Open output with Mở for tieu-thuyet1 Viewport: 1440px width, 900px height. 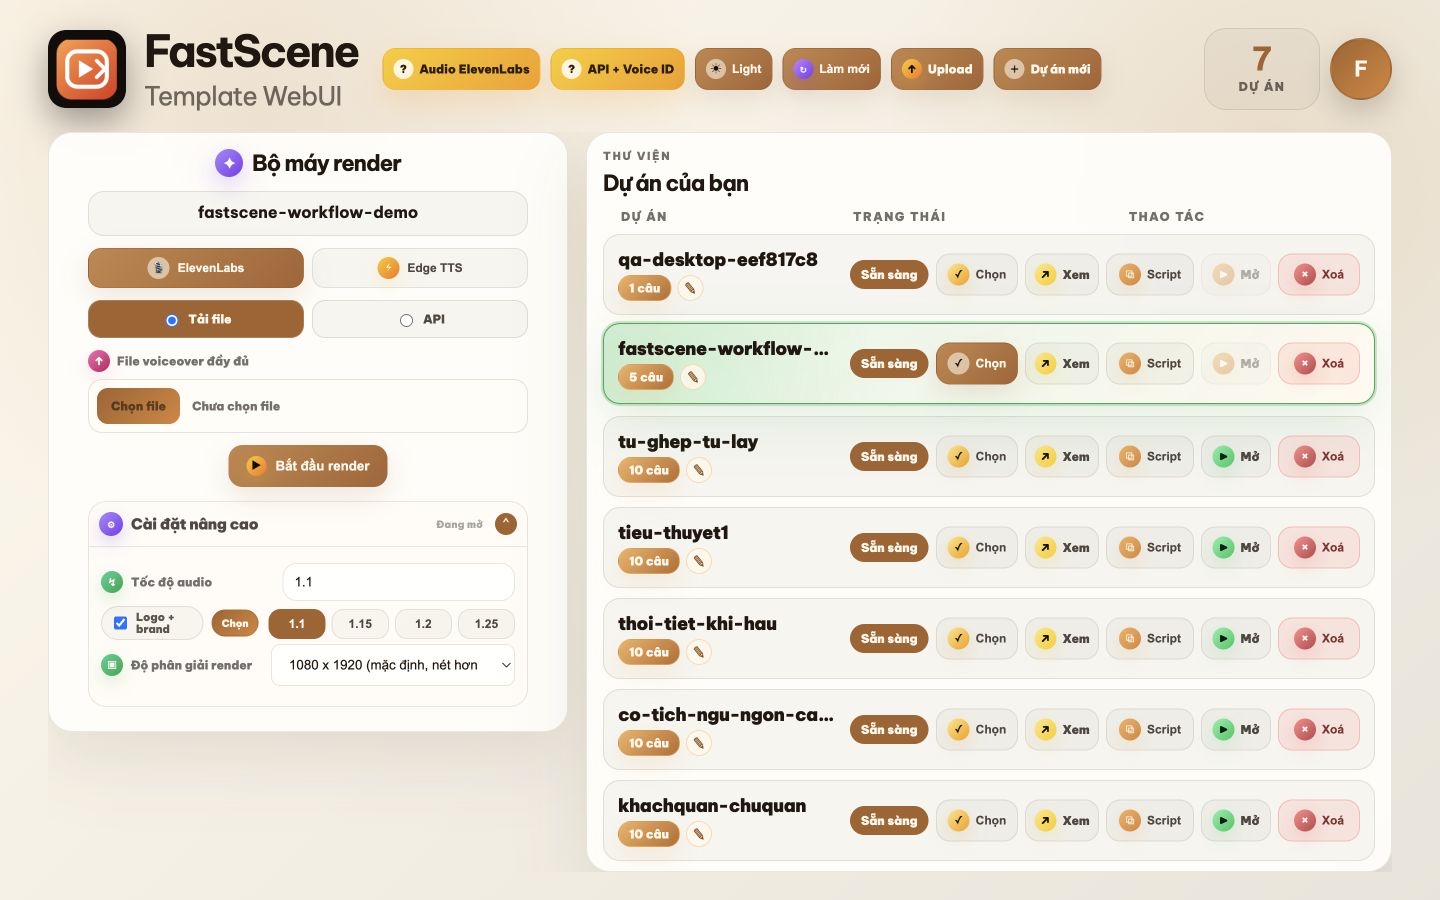(1236, 548)
